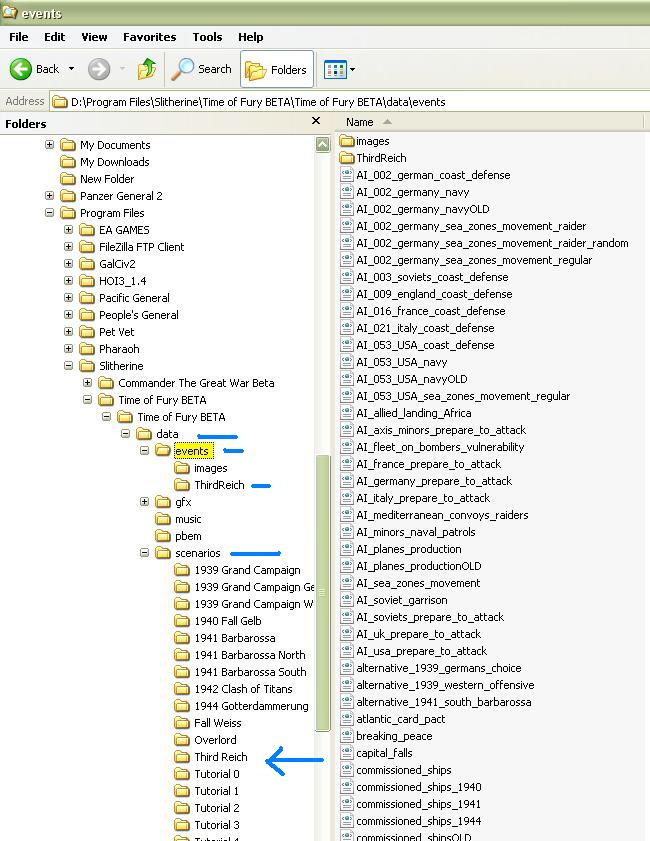Open the Back history dropdown arrow
650x841 pixels.
71,69
